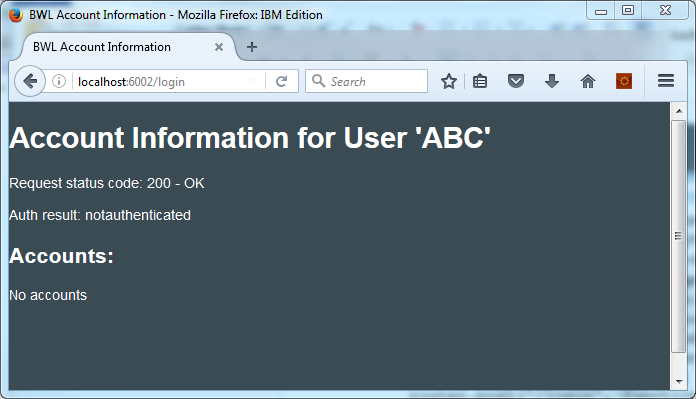
Task: Click the scrollbar up arrow
Action: (679, 111)
